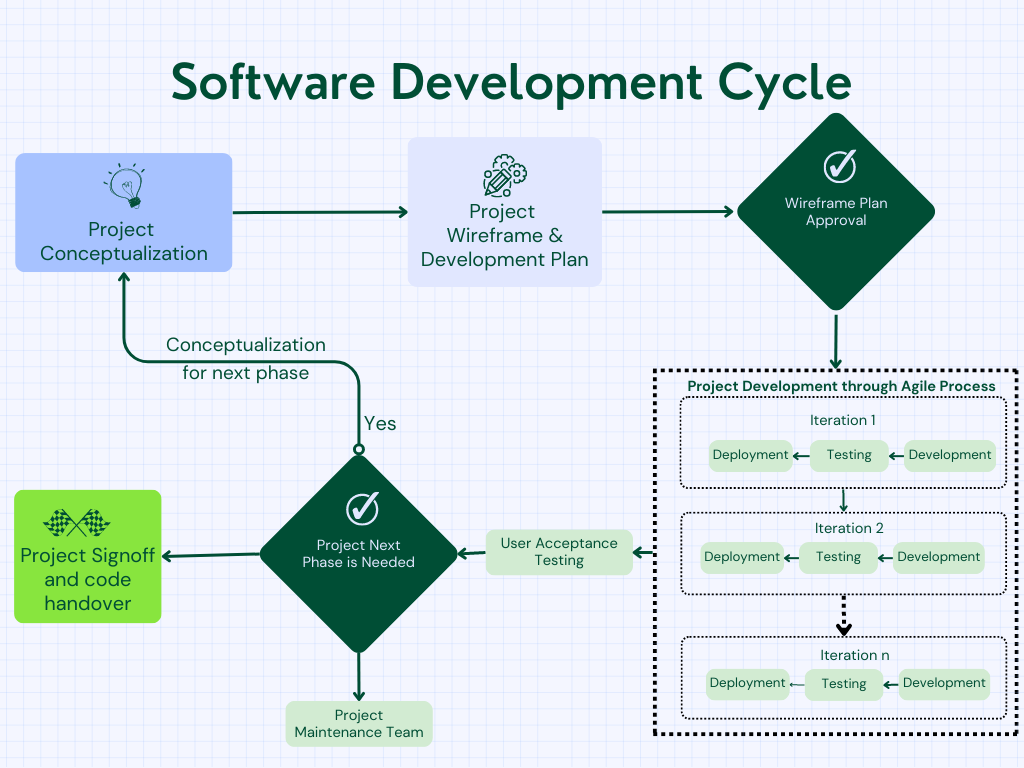Viewport: 1024px width, 768px height.
Task: Click the lightbulb icon in Project Conceptualization
Action: click(125, 186)
